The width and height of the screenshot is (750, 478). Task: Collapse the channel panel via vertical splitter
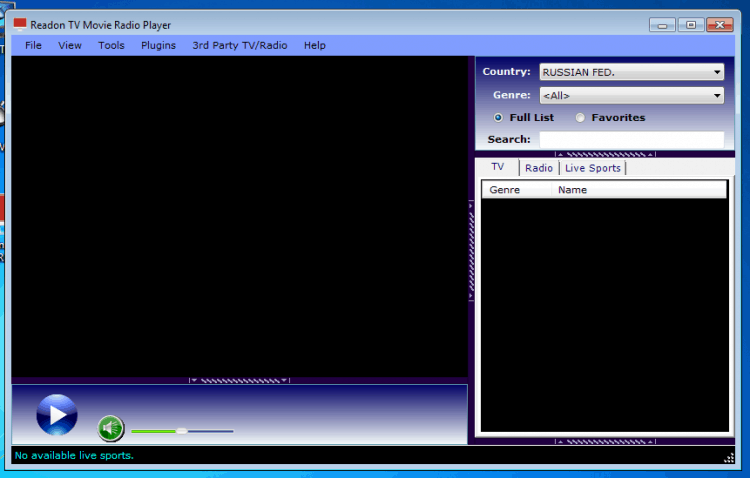[x=471, y=250]
